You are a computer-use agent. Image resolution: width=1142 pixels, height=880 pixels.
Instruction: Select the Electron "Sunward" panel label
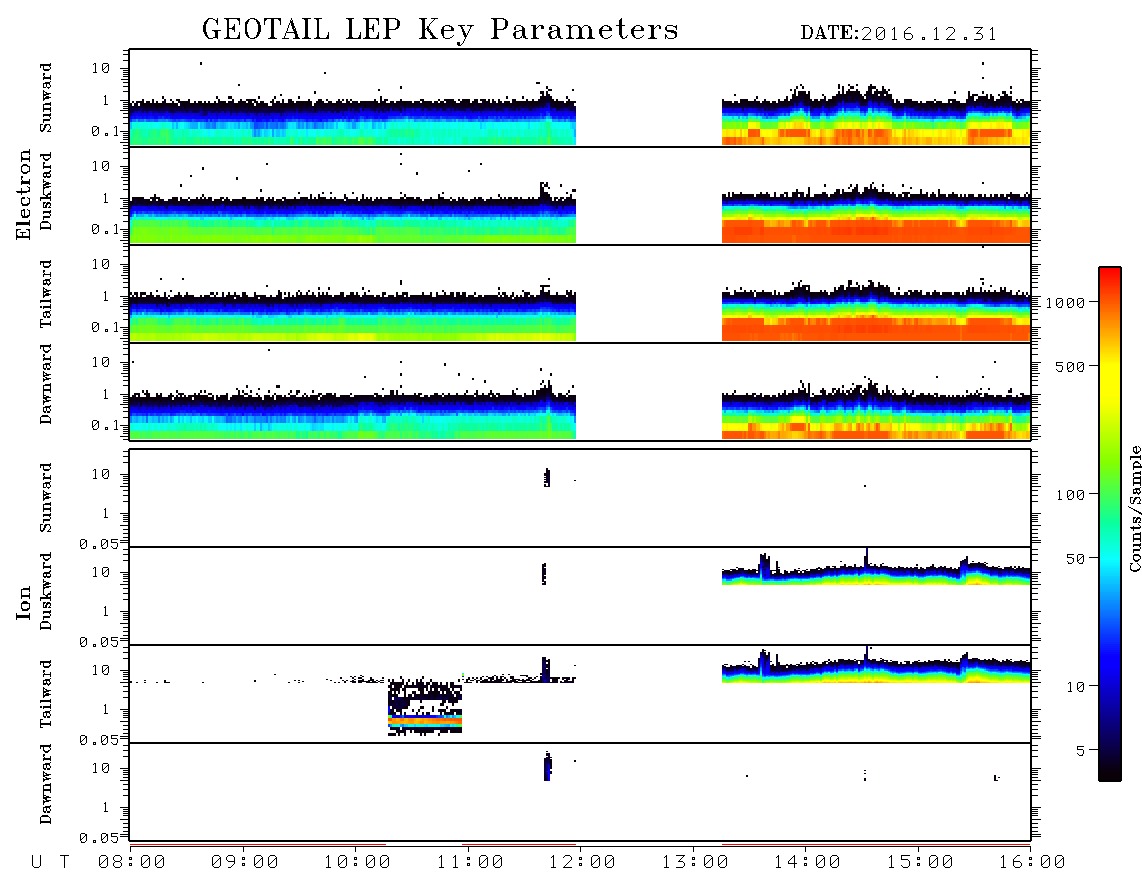click(x=46, y=98)
